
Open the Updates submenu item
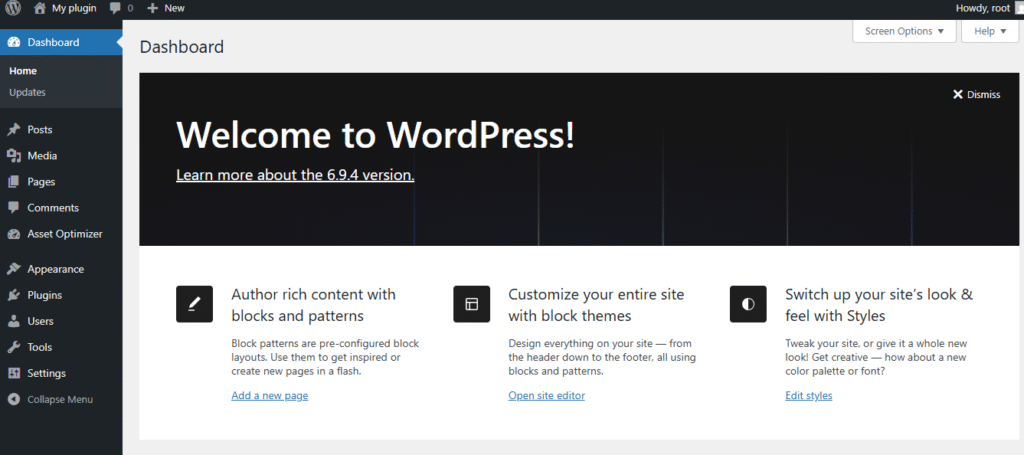(27, 92)
